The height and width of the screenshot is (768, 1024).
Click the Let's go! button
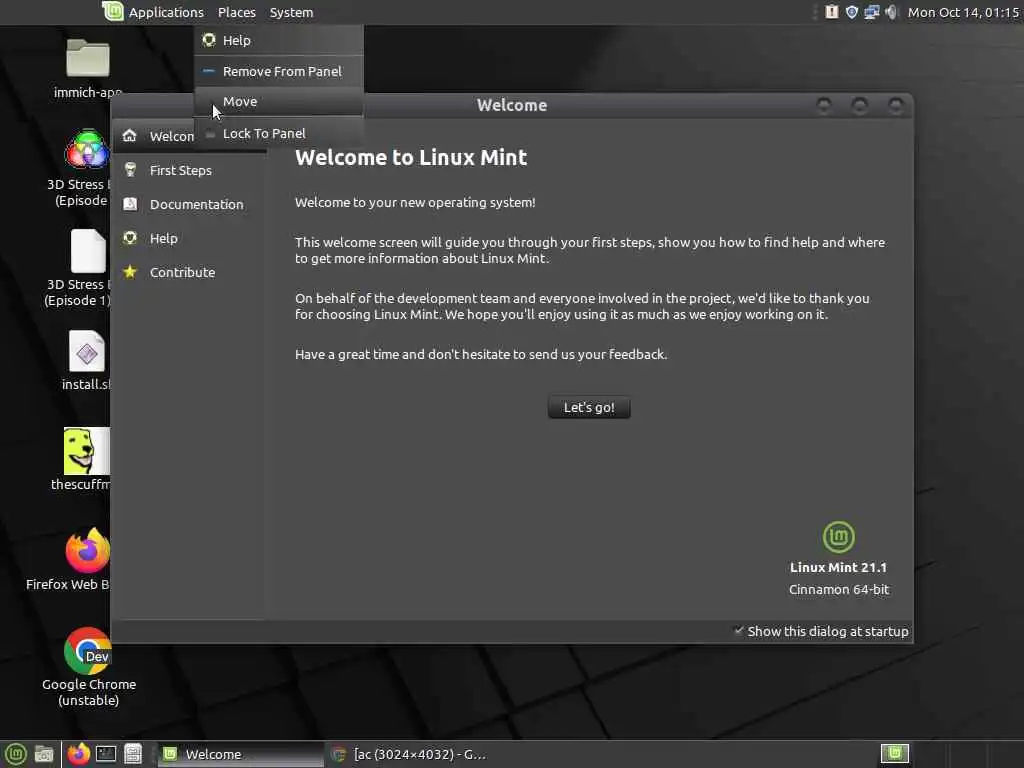(589, 408)
